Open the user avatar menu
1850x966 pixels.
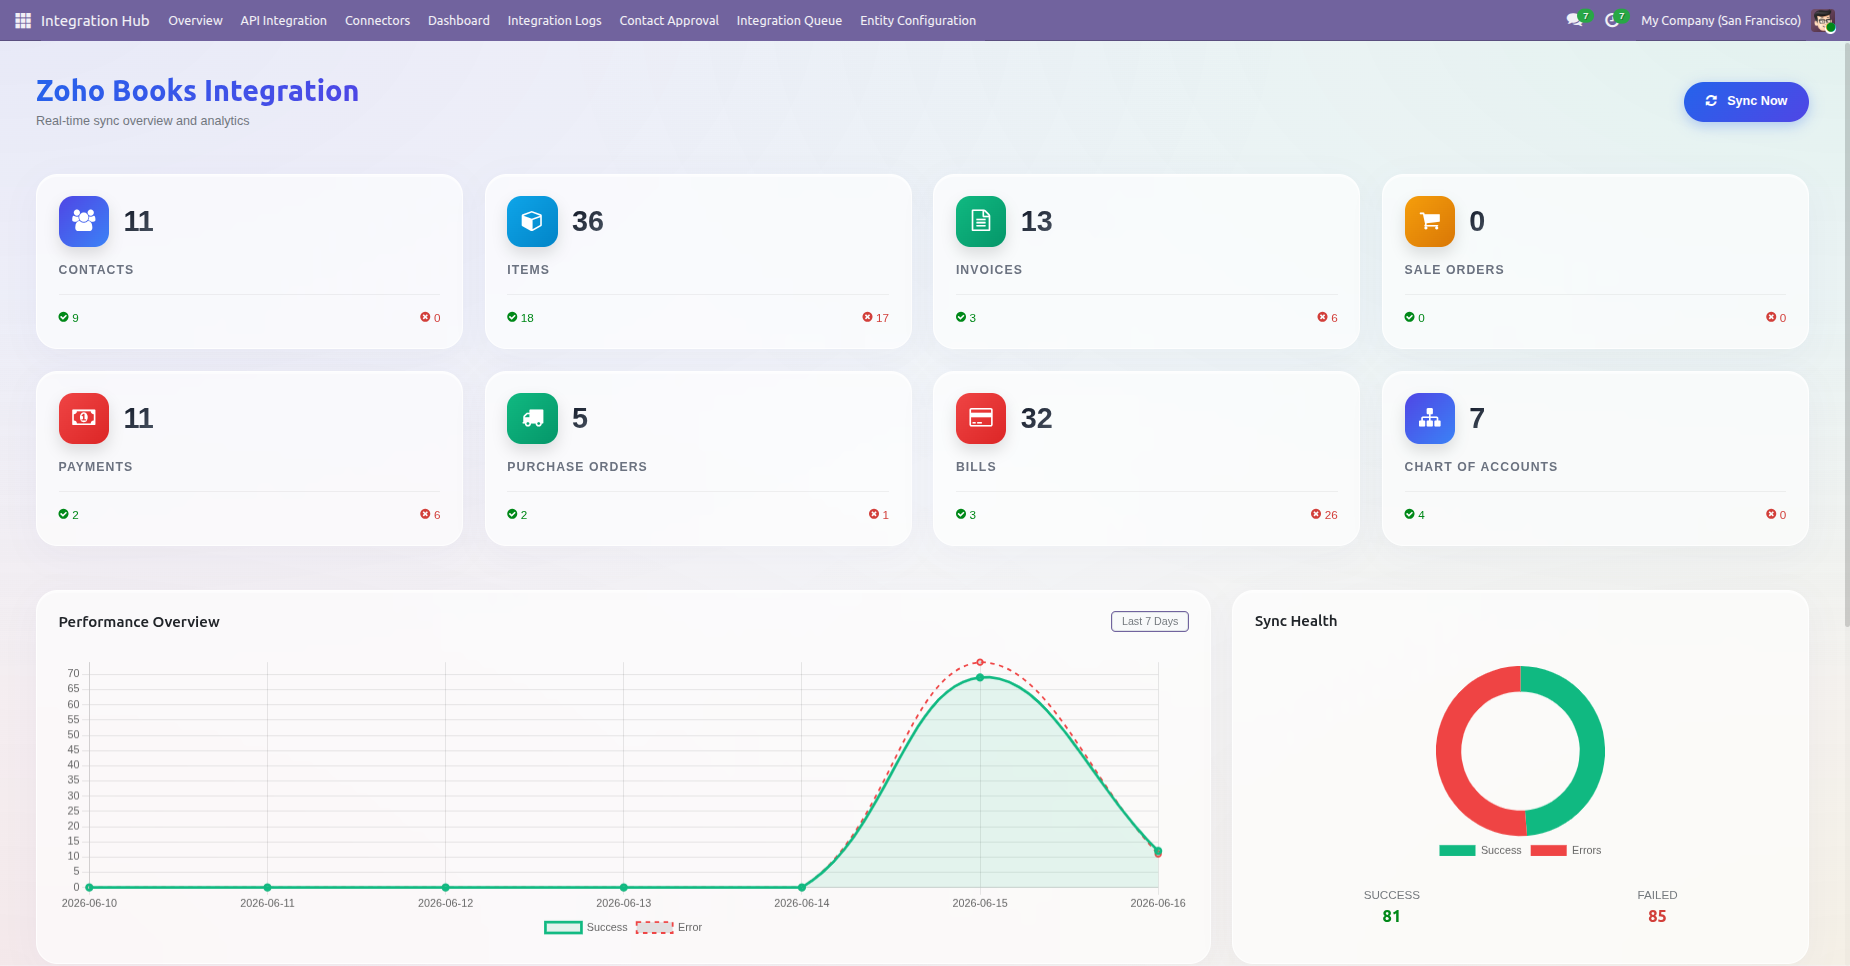pos(1824,20)
